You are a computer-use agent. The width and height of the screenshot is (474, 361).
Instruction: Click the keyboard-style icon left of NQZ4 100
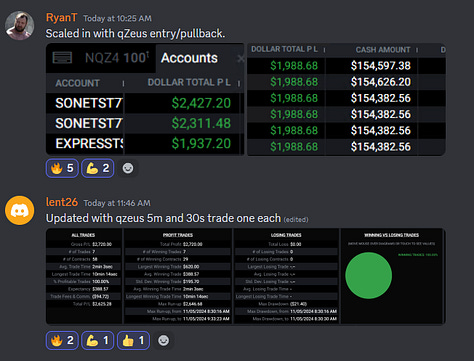click(62, 58)
